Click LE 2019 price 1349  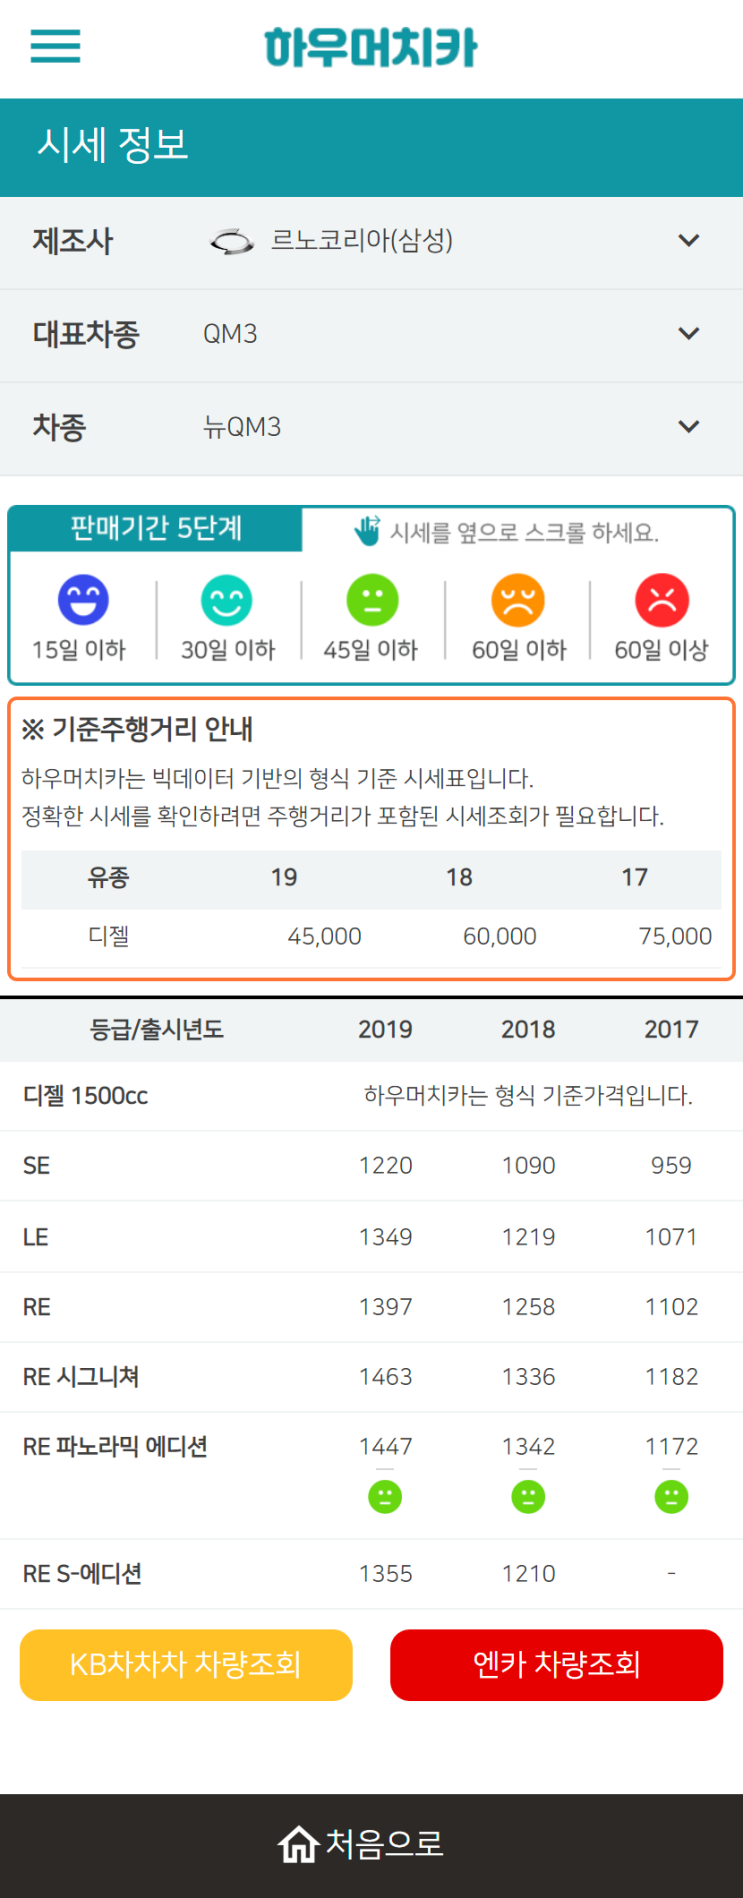tap(385, 1237)
